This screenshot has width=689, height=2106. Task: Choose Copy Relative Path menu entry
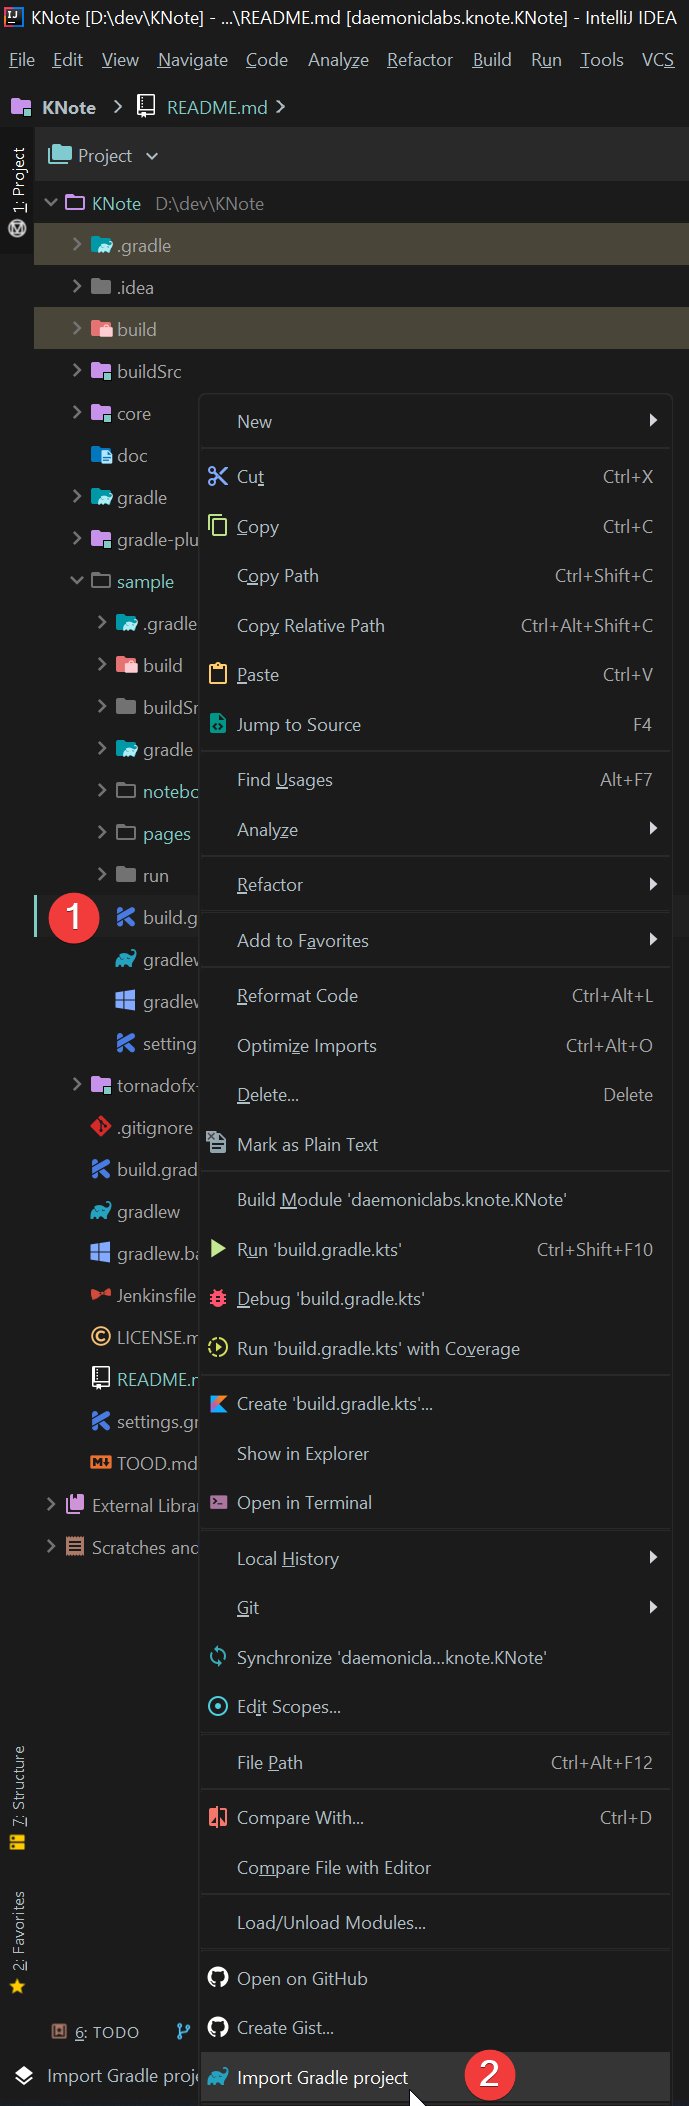click(435, 625)
